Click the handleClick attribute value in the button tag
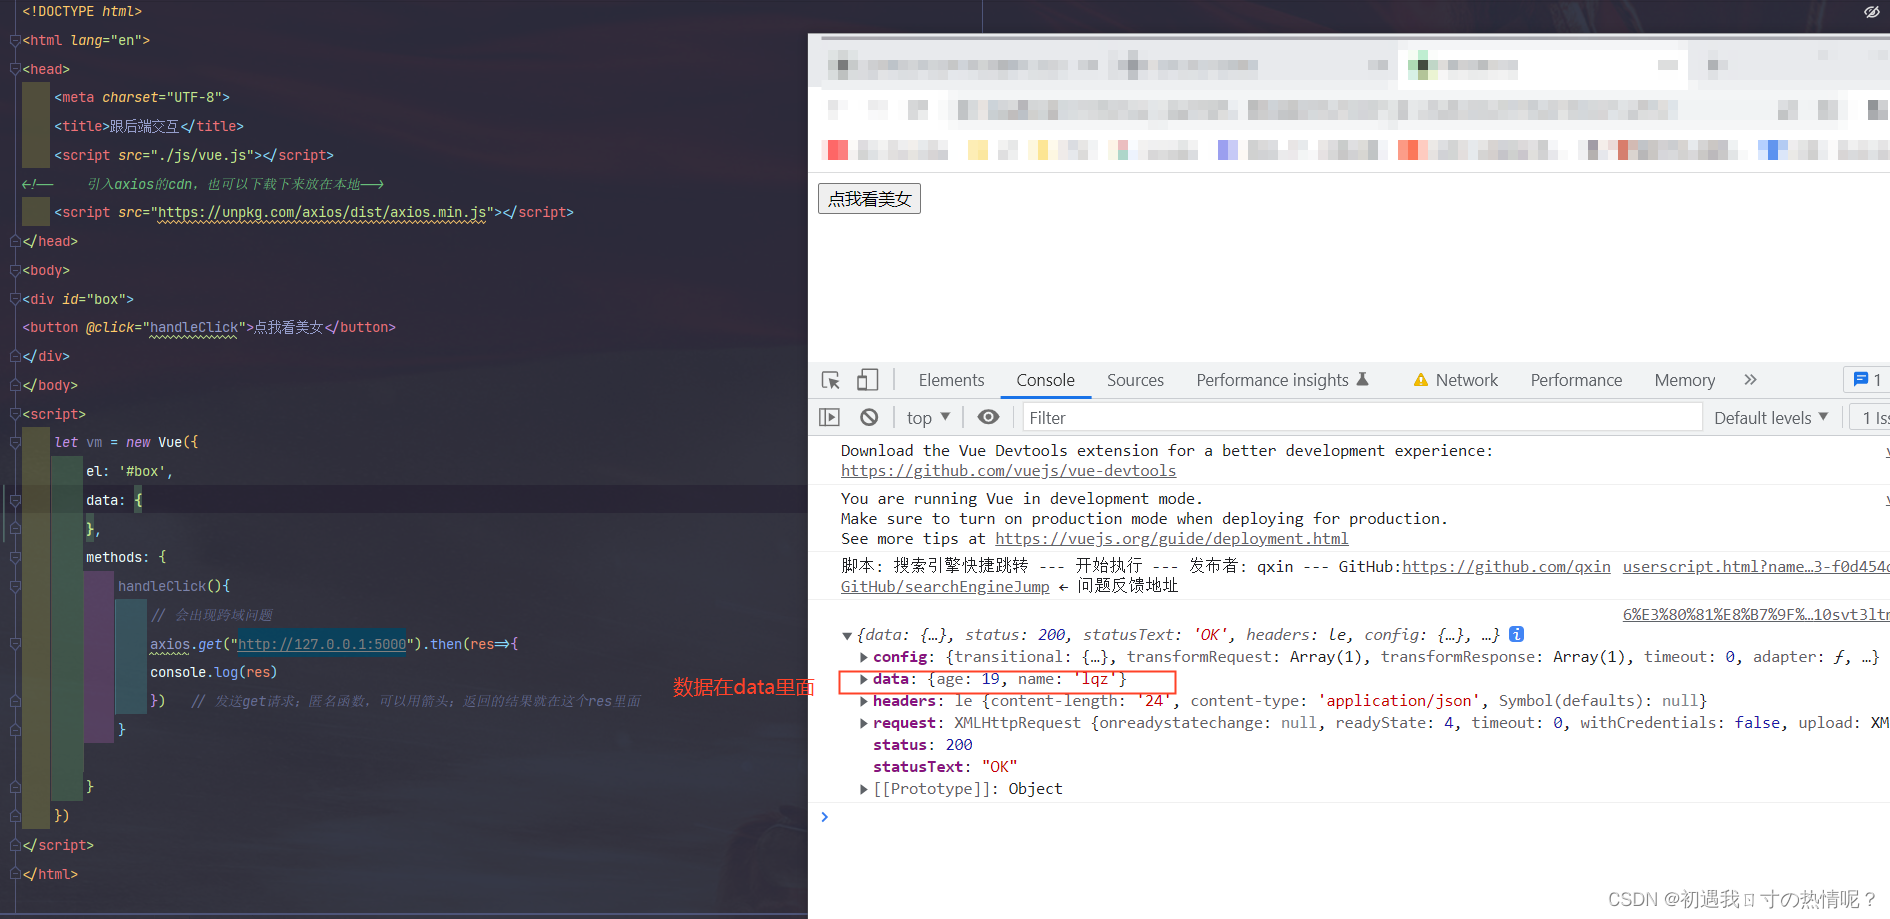This screenshot has height=919, width=1890. tap(194, 327)
